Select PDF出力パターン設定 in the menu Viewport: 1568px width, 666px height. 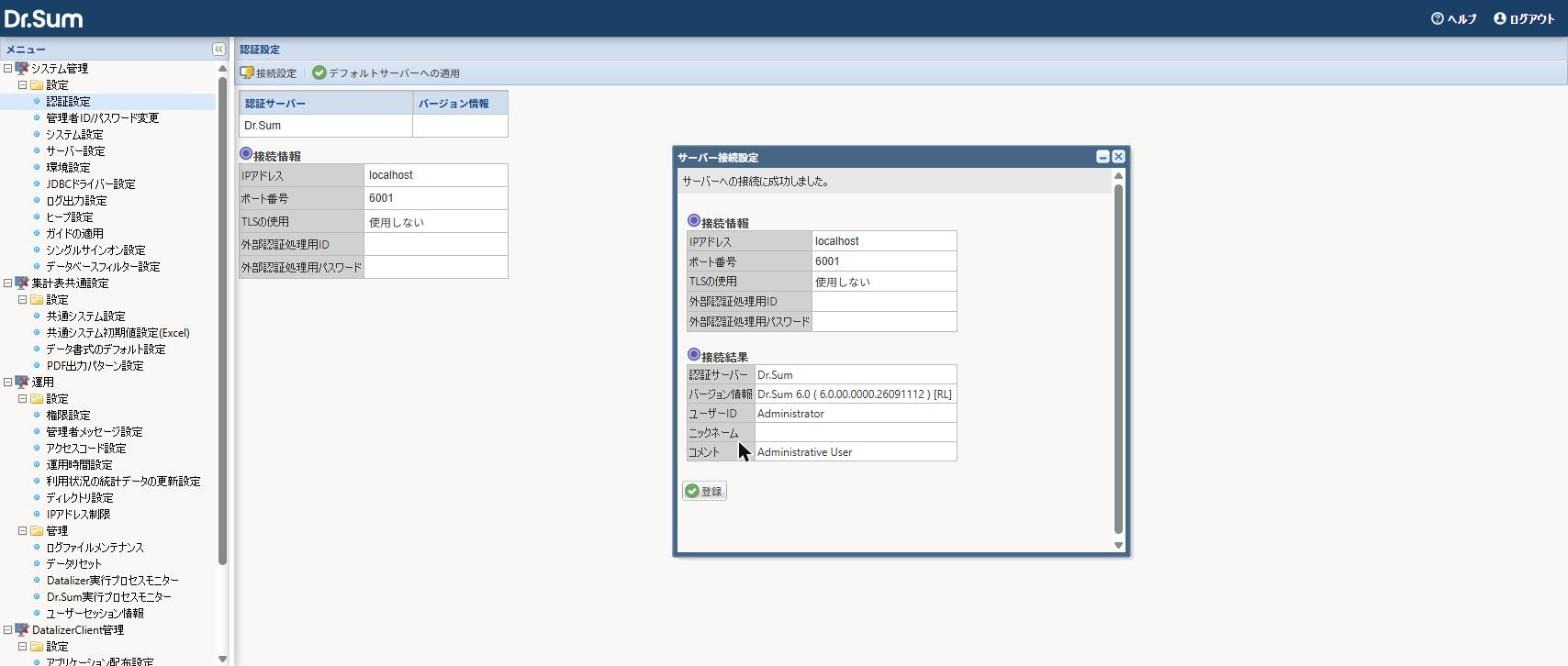95,366
